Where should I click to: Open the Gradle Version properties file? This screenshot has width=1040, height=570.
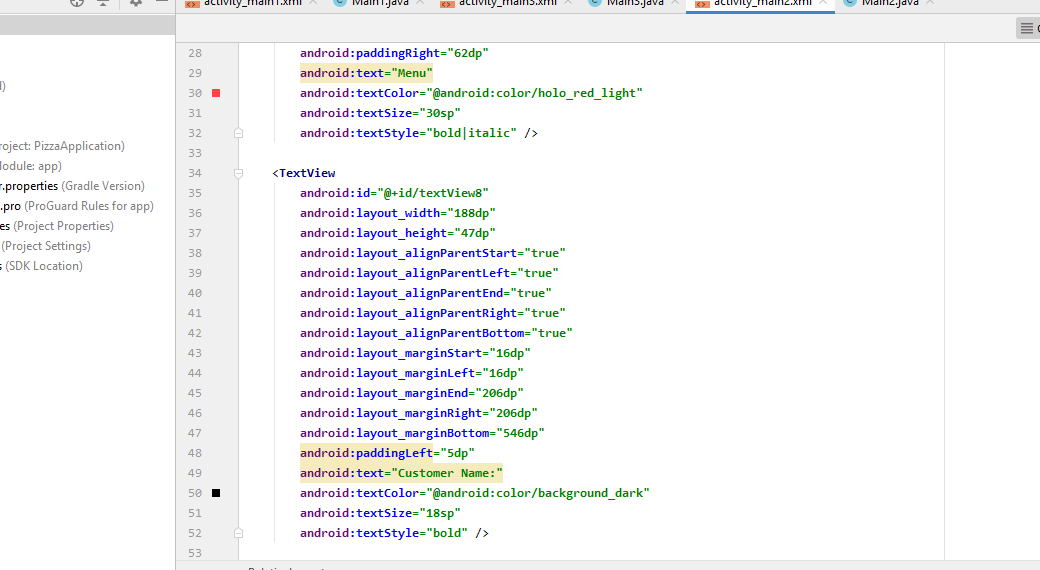[x=72, y=186]
